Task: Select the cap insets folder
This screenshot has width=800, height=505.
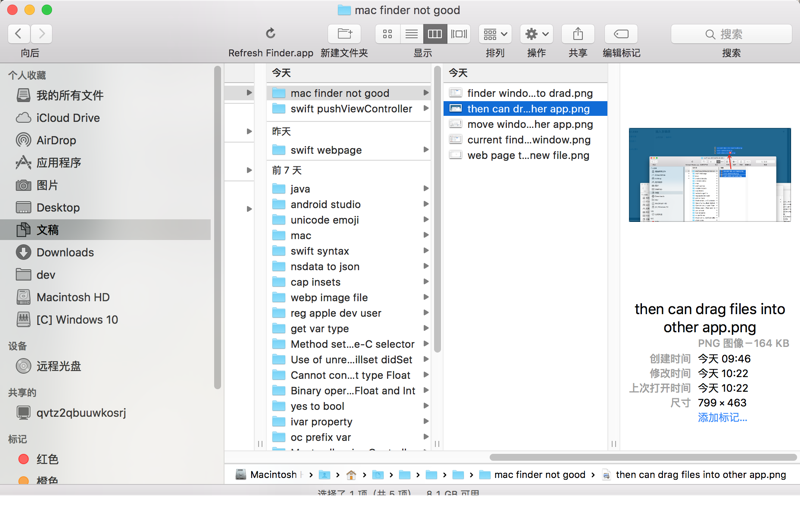Action: click(349, 282)
